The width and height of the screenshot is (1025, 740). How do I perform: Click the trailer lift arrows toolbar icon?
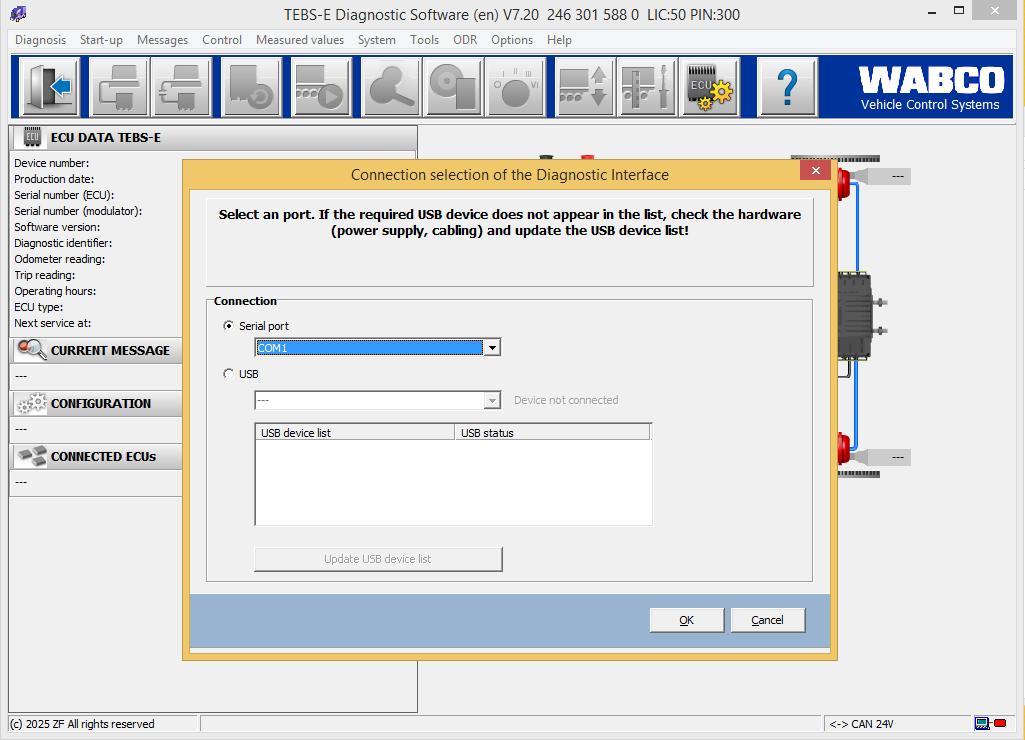(x=584, y=87)
